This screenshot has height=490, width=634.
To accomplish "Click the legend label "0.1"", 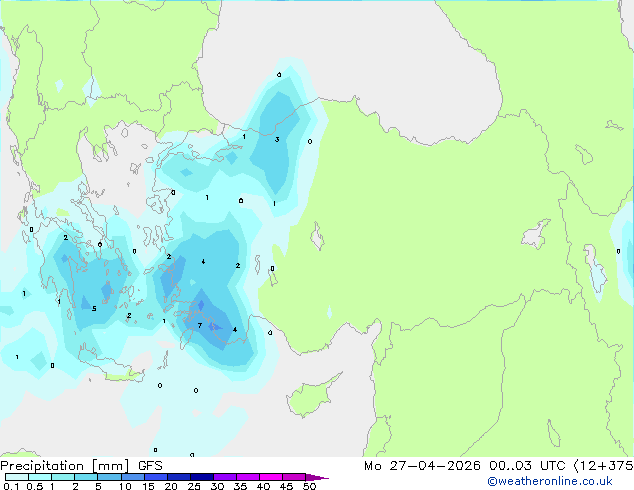I will (11, 486).
